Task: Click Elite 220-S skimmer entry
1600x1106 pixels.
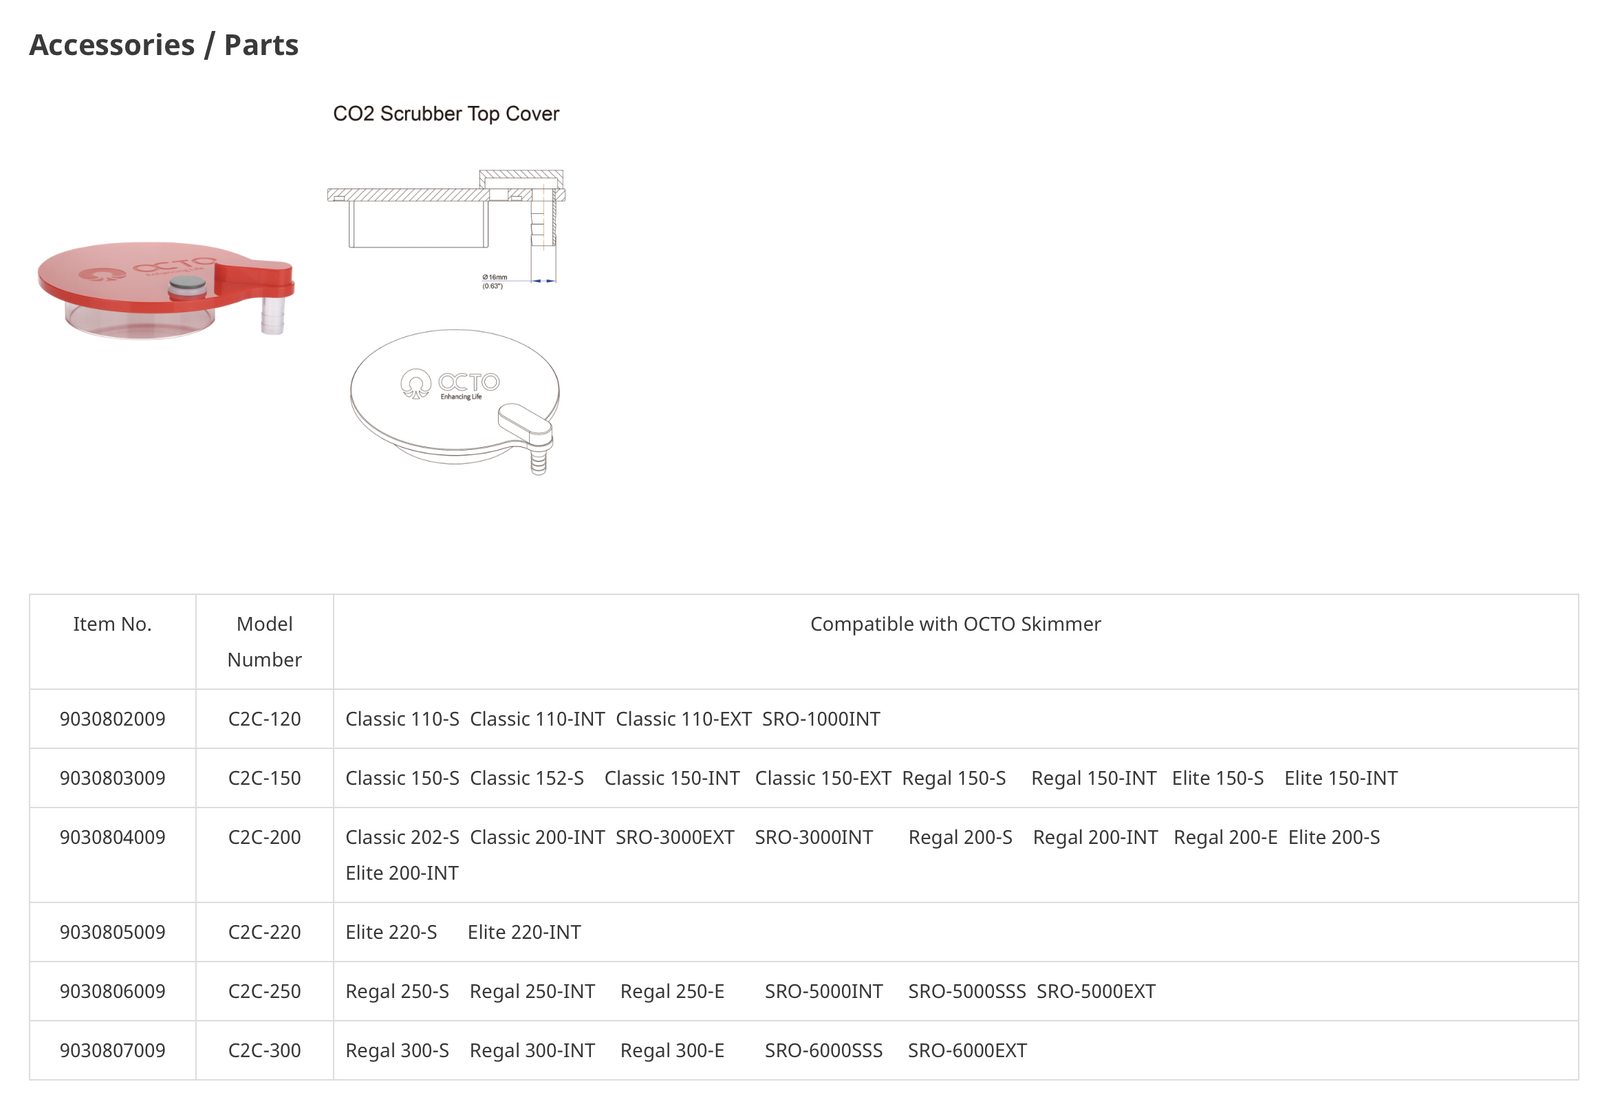Action: pos(391,932)
